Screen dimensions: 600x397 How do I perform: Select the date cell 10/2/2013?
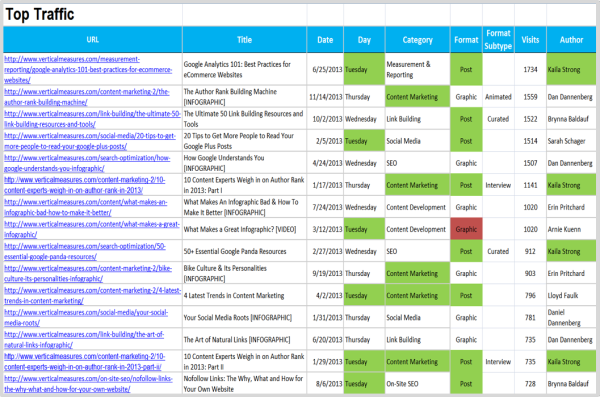point(325,119)
